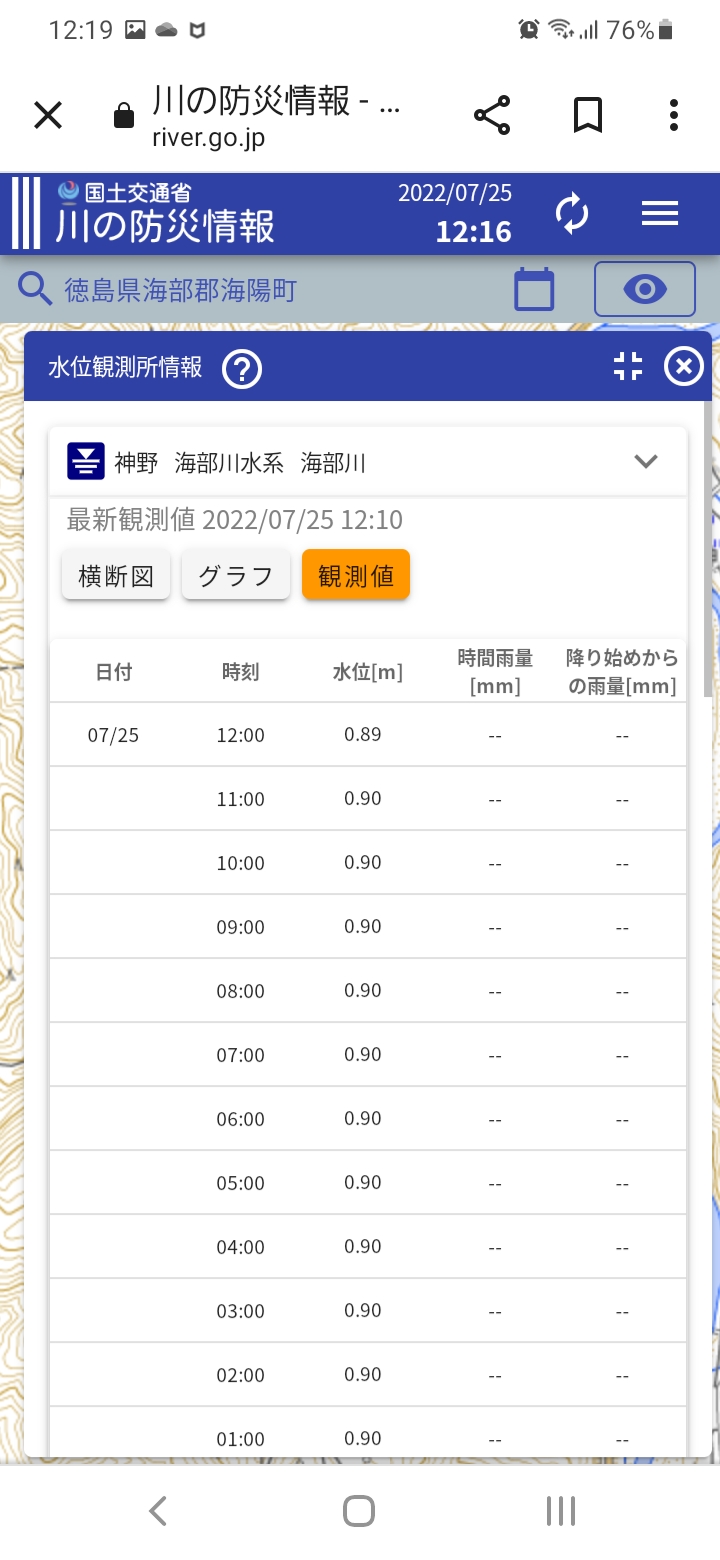
Task: Open the hamburger menu in site header
Action: 660,213
